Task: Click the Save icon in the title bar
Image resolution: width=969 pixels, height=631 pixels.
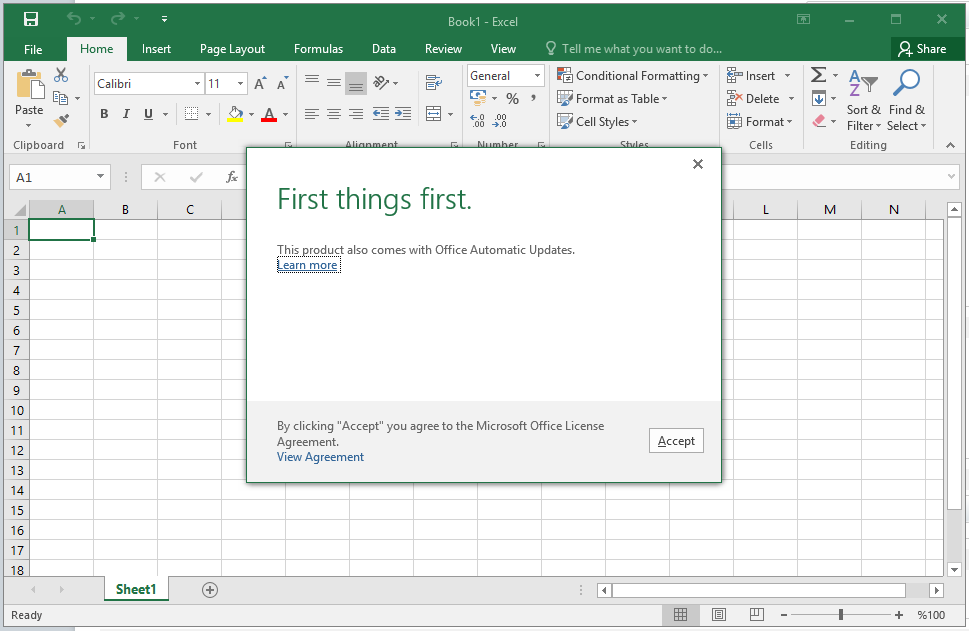Action: (x=30, y=19)
